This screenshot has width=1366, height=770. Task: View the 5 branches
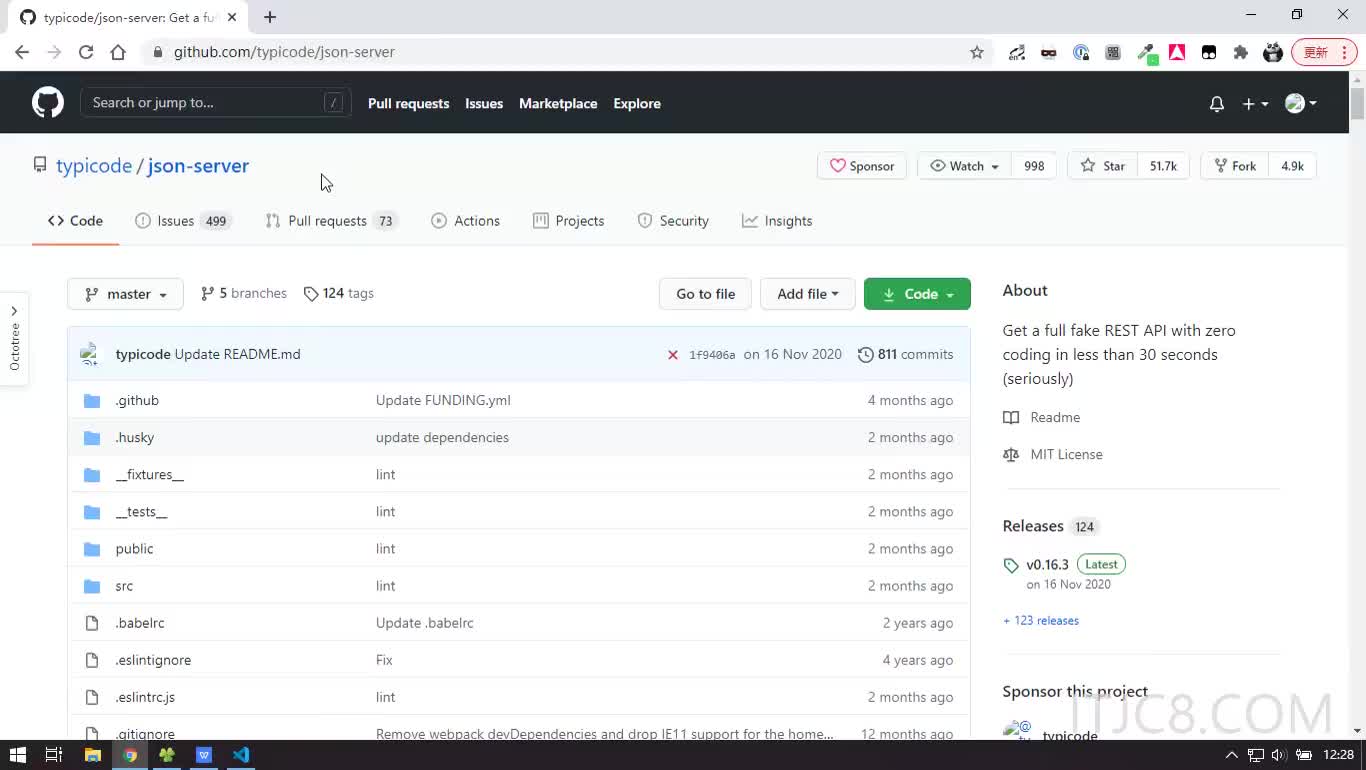coord(244,293)
